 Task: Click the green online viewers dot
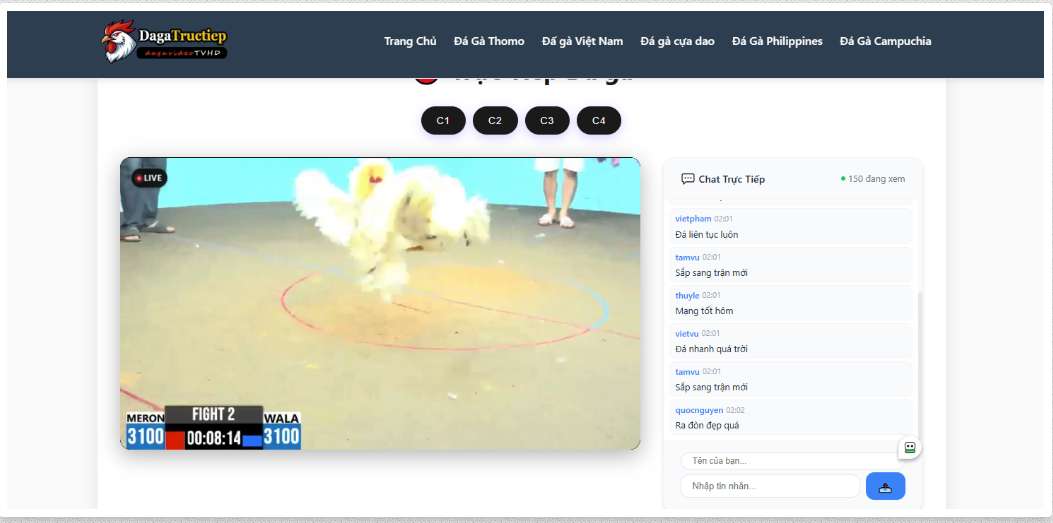pyautogui.click(x=843, y=179)
